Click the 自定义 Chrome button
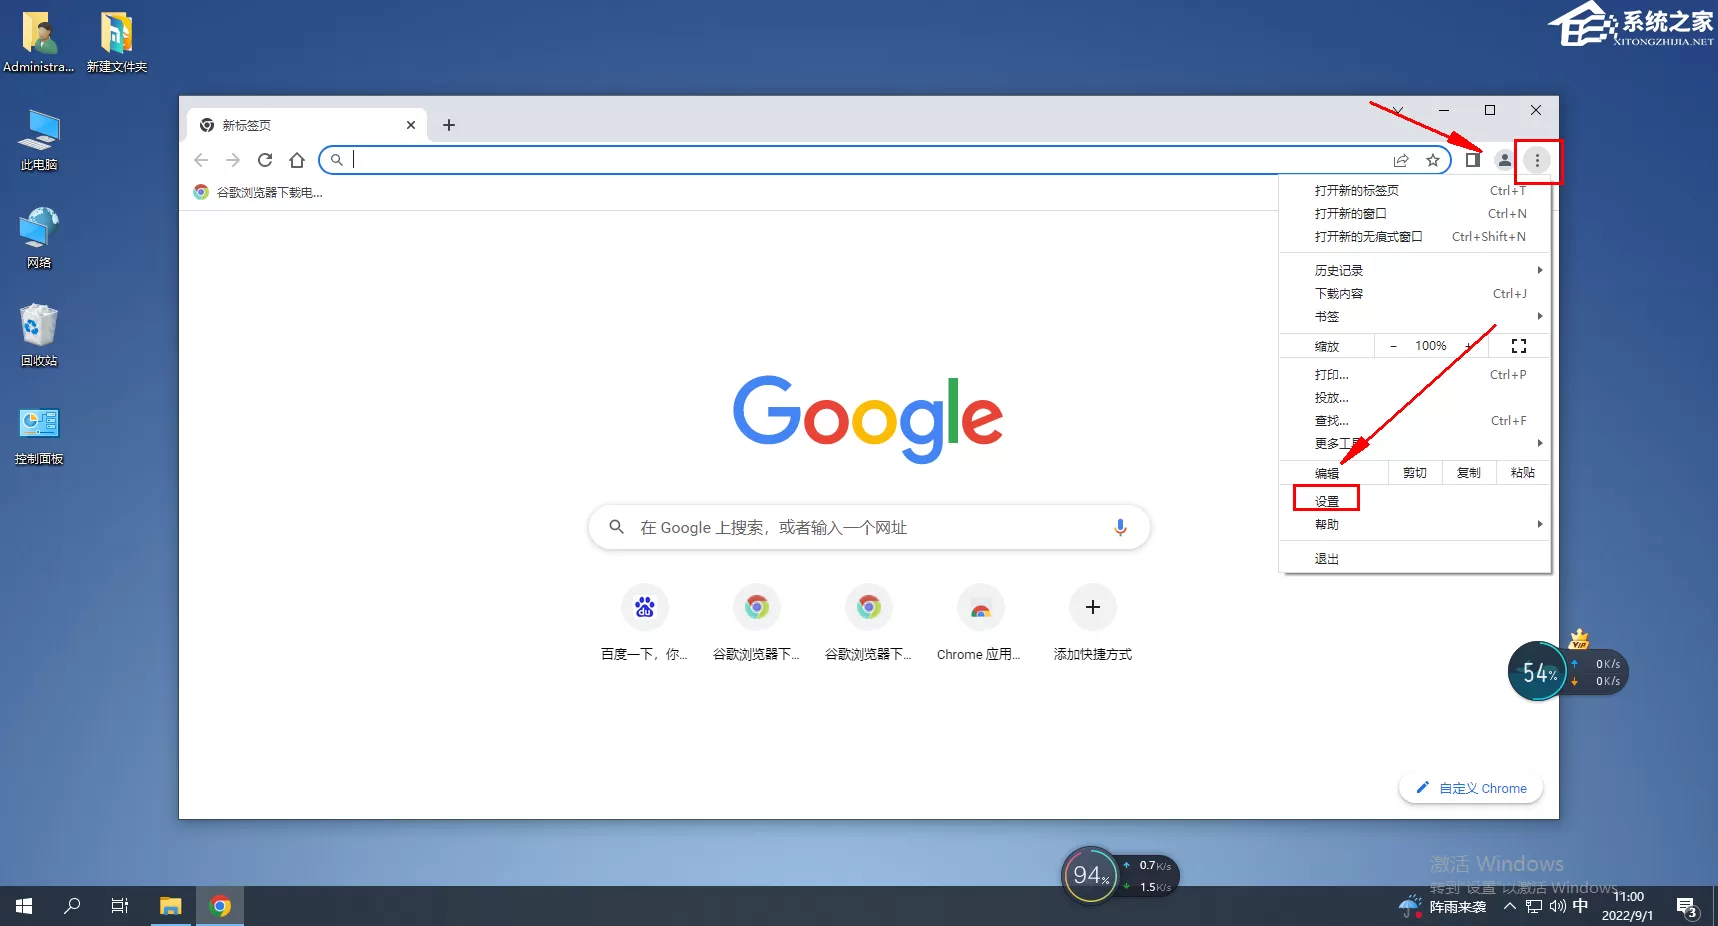Viewport: 1718px width, 926px height. (1471, 788)
